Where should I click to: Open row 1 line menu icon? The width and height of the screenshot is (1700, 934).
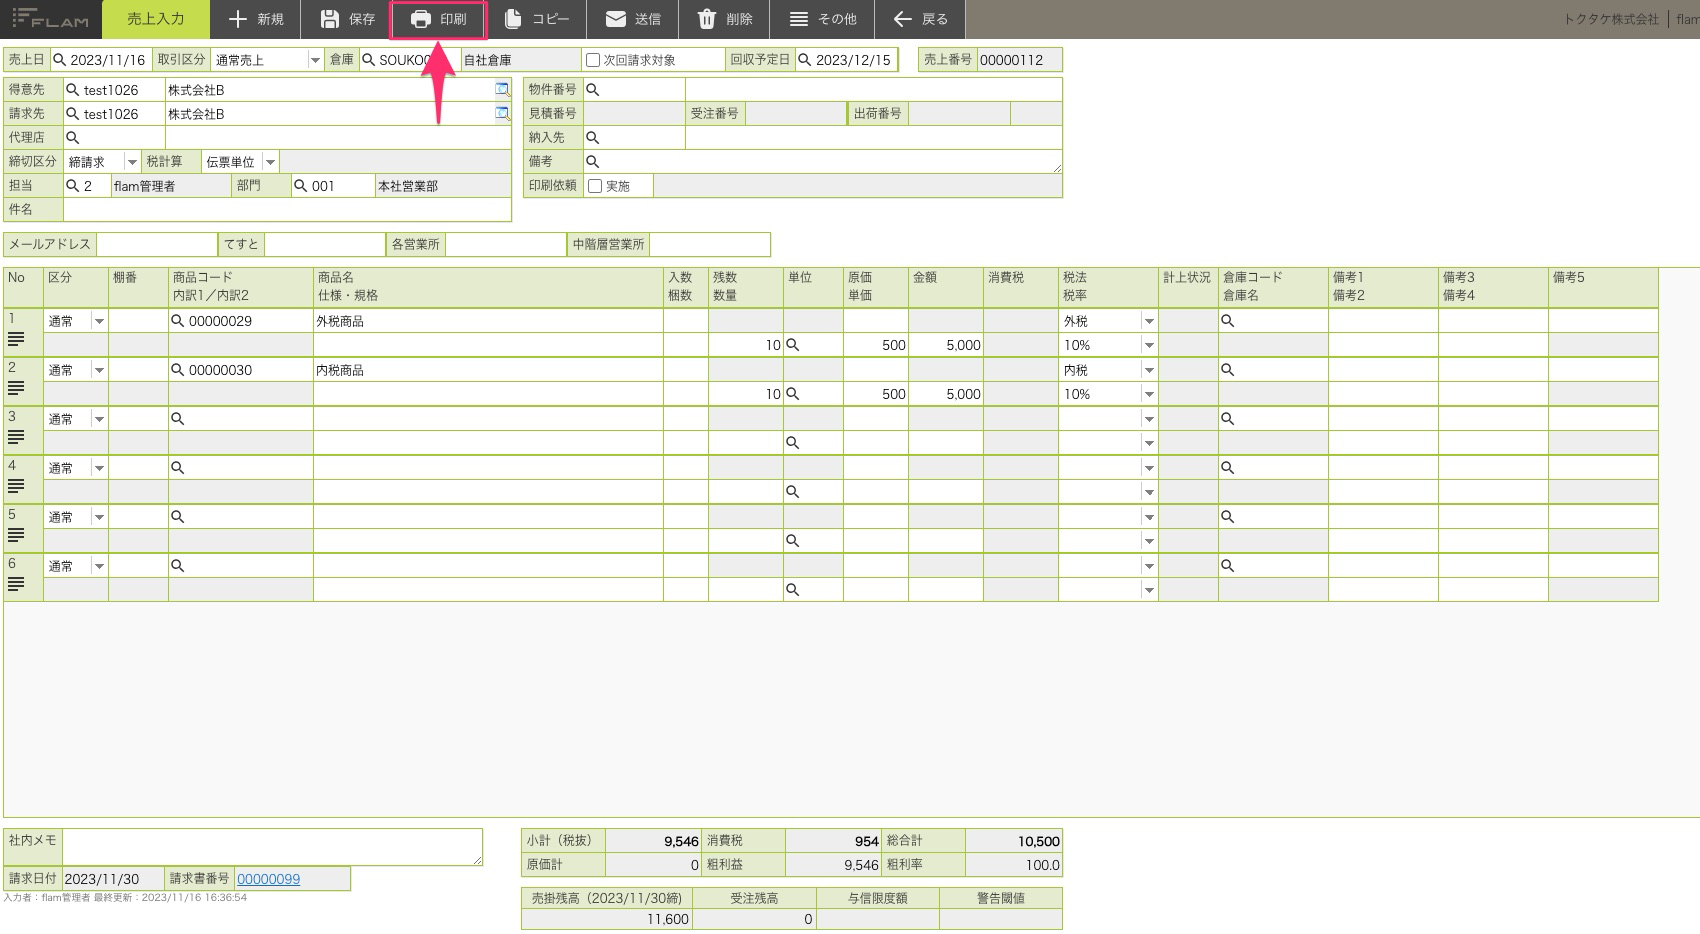[16, 340]
